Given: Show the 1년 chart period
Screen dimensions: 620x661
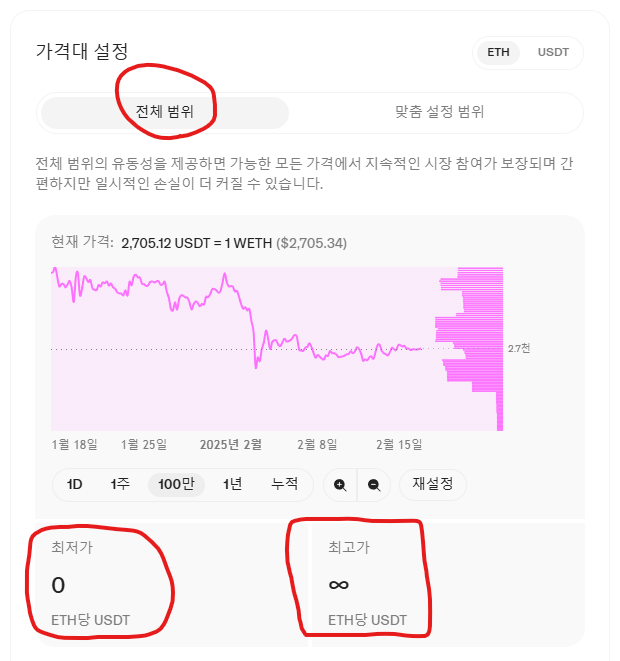Looking at the screenshot, I should [x=233, y=484].
